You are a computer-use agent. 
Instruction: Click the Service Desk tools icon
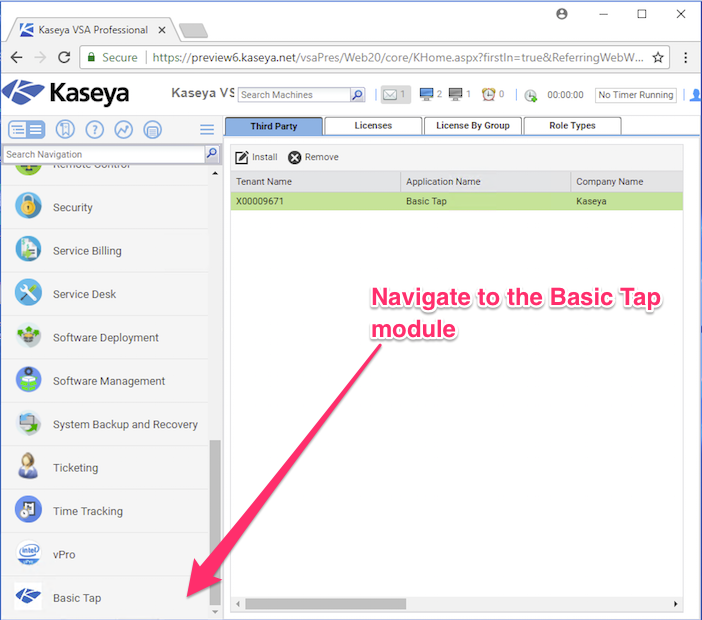[28, 292]
